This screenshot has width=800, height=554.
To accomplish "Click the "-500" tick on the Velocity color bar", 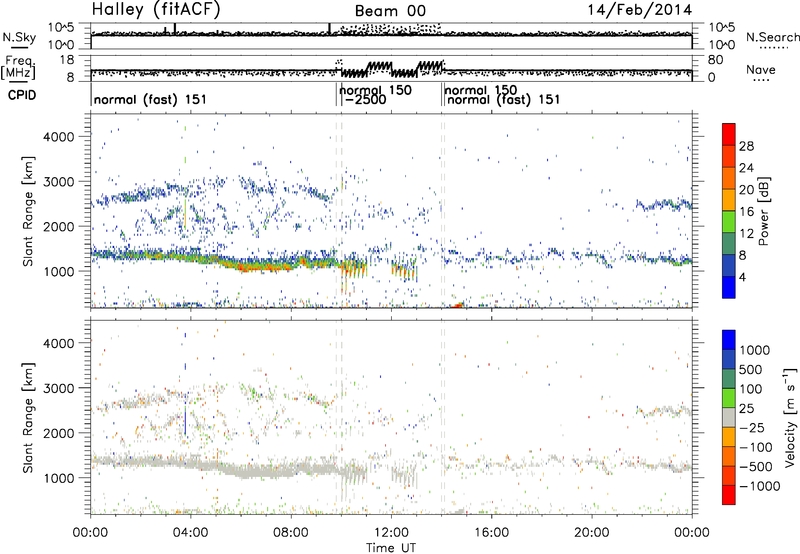I will click(x=756, y=467).
